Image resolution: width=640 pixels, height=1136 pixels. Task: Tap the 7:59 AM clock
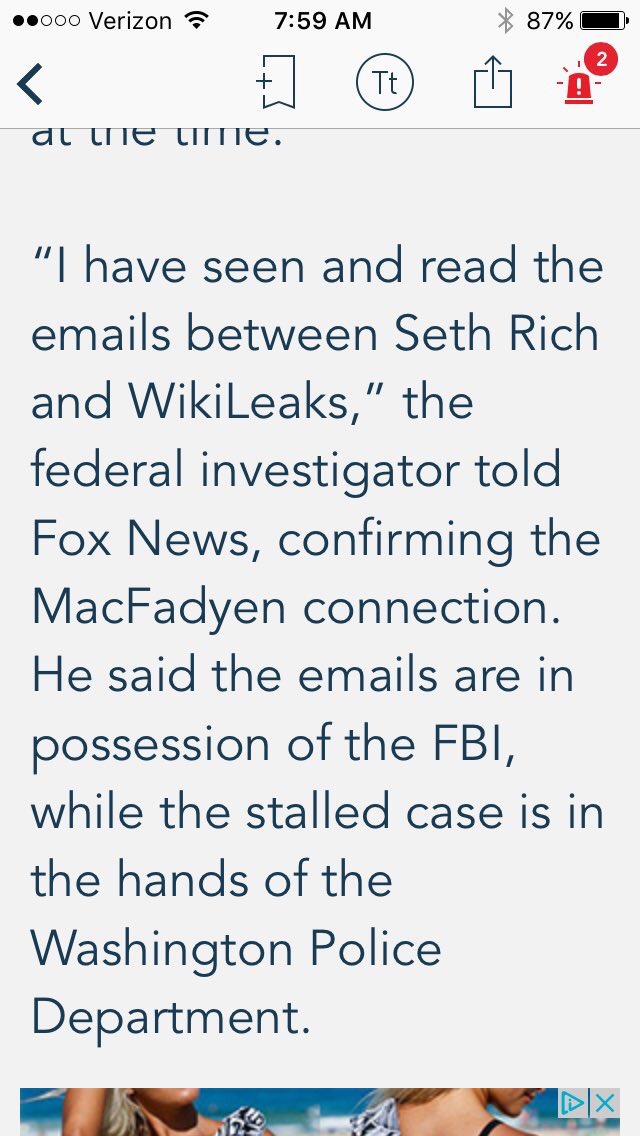pos(322,20)
